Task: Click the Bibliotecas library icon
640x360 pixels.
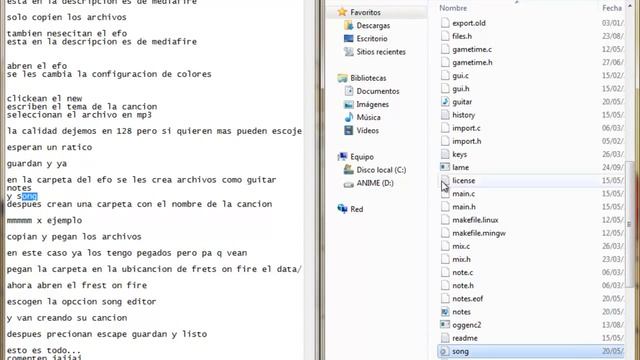Action: tap(342, 78)
